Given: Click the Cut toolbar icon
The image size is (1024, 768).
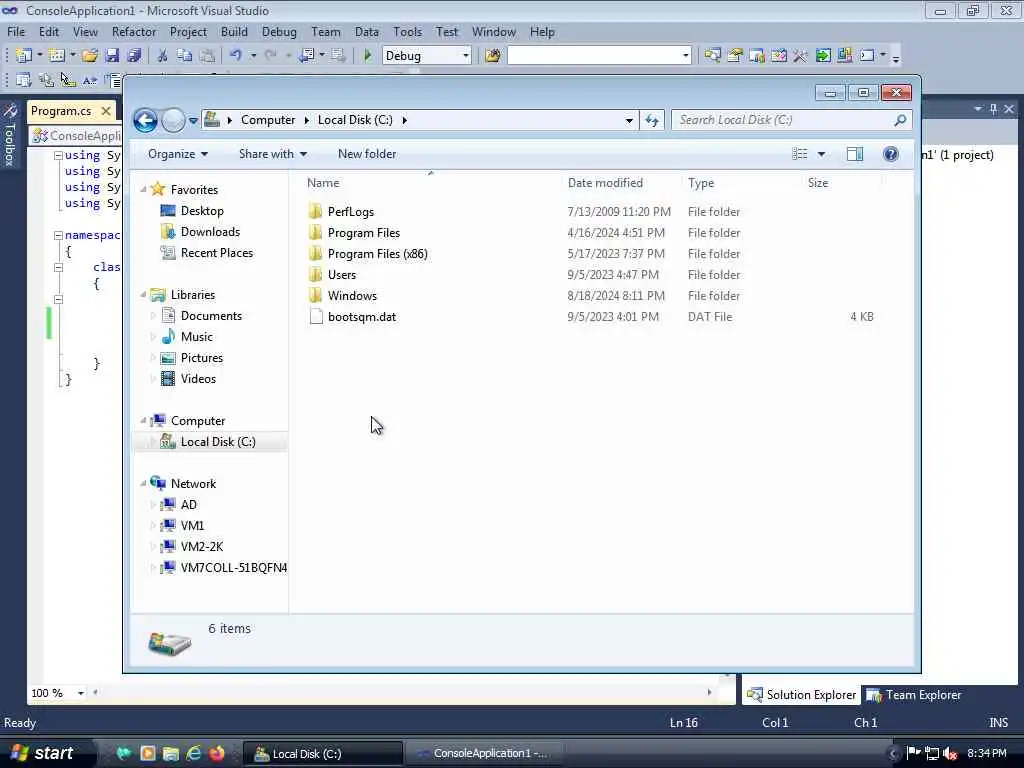Looking at the screenshot, I should coord(163,56).
